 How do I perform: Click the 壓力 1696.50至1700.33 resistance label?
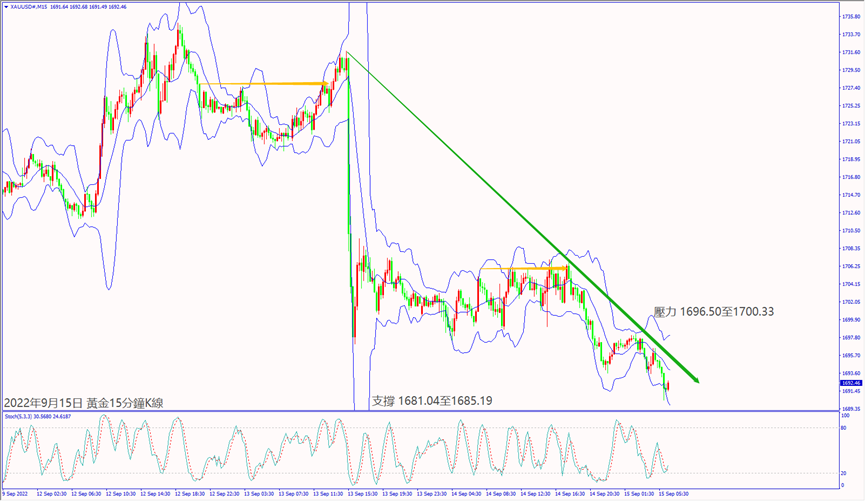click(x=712, y=312)
